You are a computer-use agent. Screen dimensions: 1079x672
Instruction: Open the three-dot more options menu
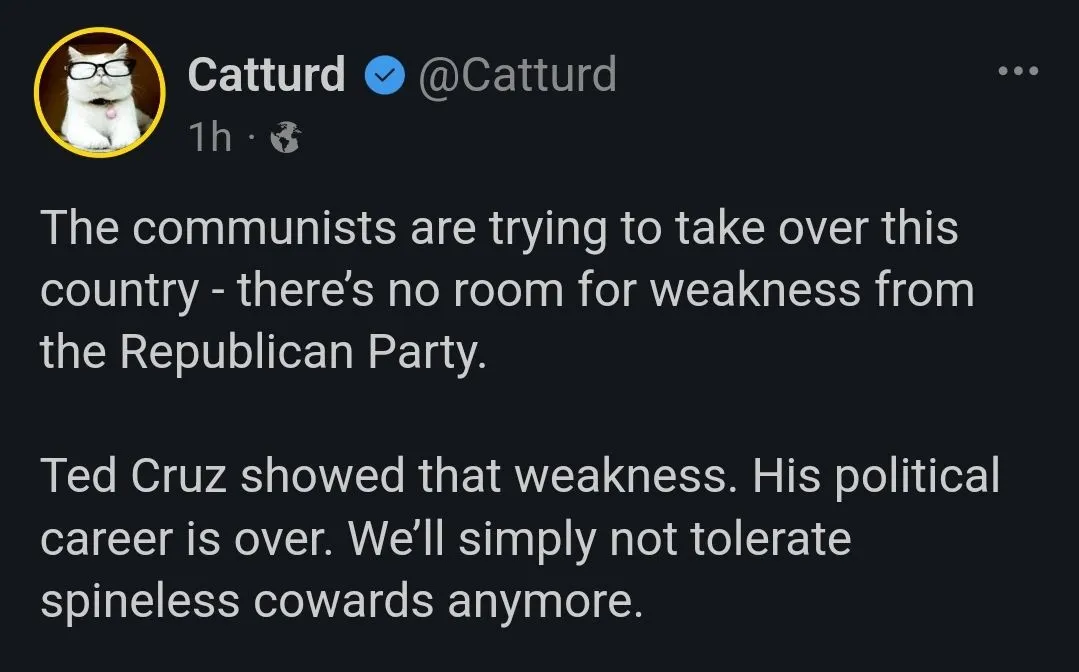point(1019,71)
